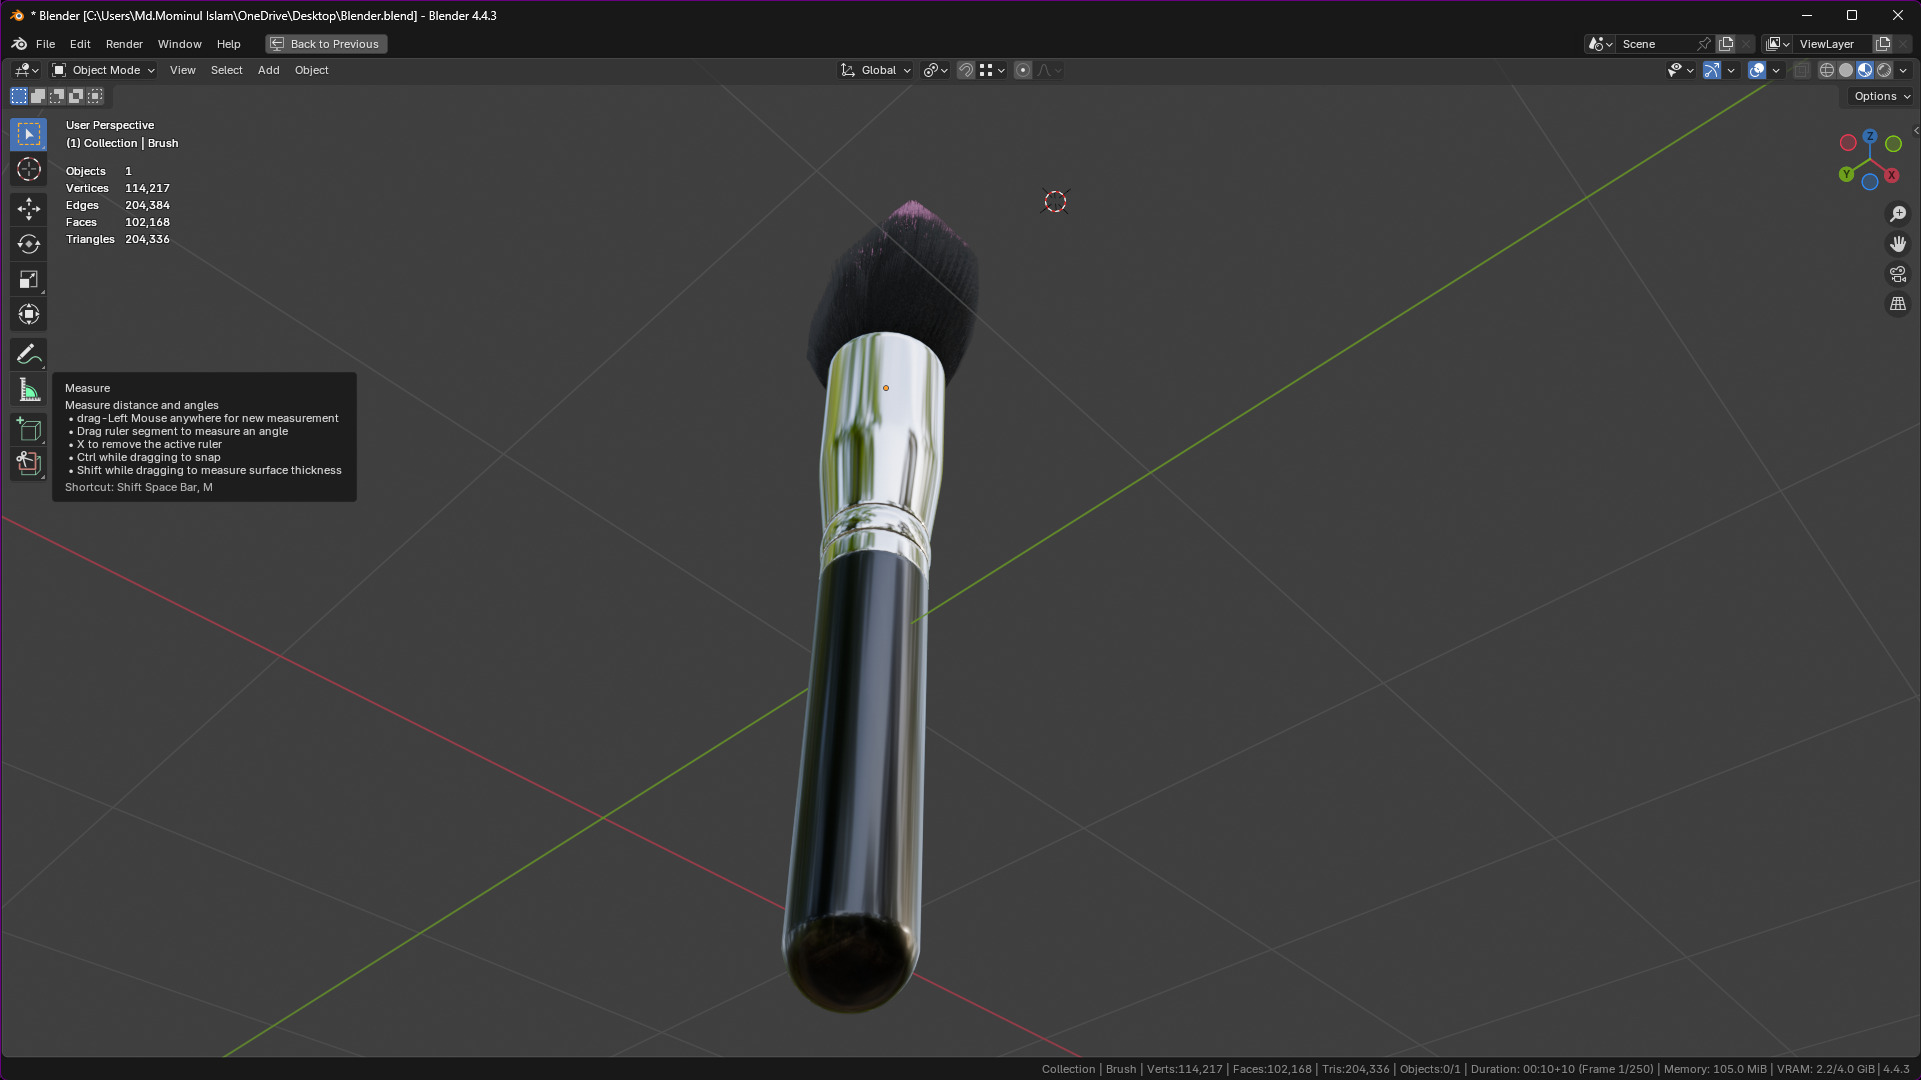
Task: Toggle viewport overlays
Action: pos(1757,70)
